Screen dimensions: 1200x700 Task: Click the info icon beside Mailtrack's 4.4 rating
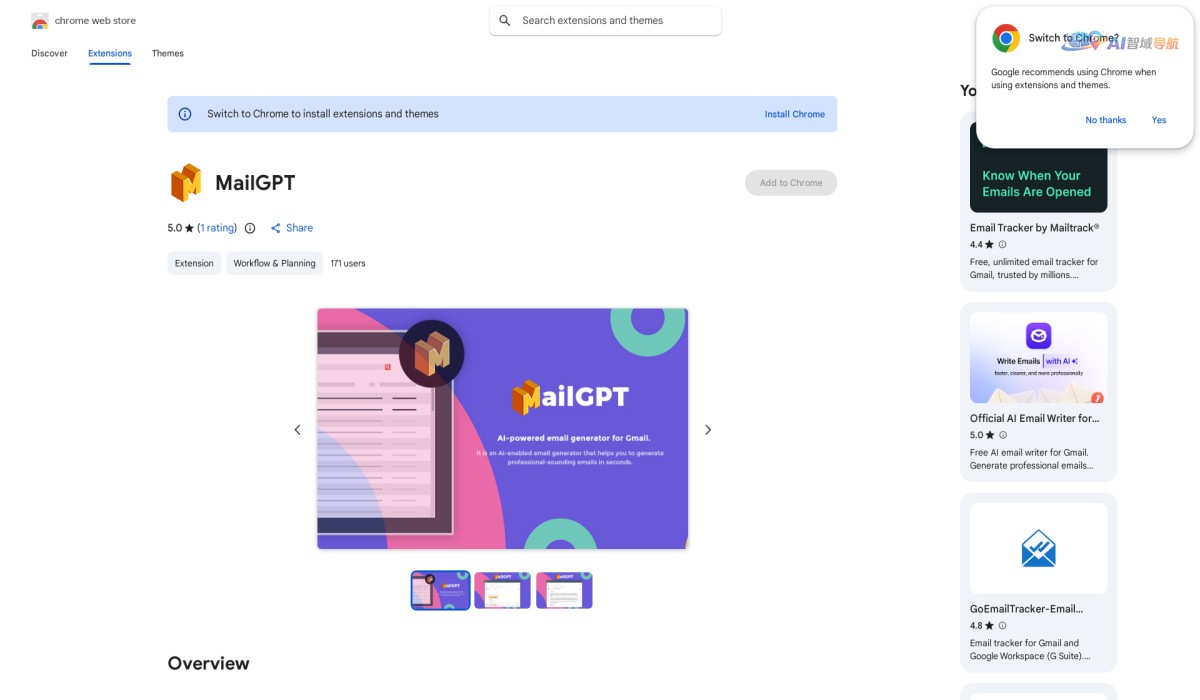pos(1003,244)
